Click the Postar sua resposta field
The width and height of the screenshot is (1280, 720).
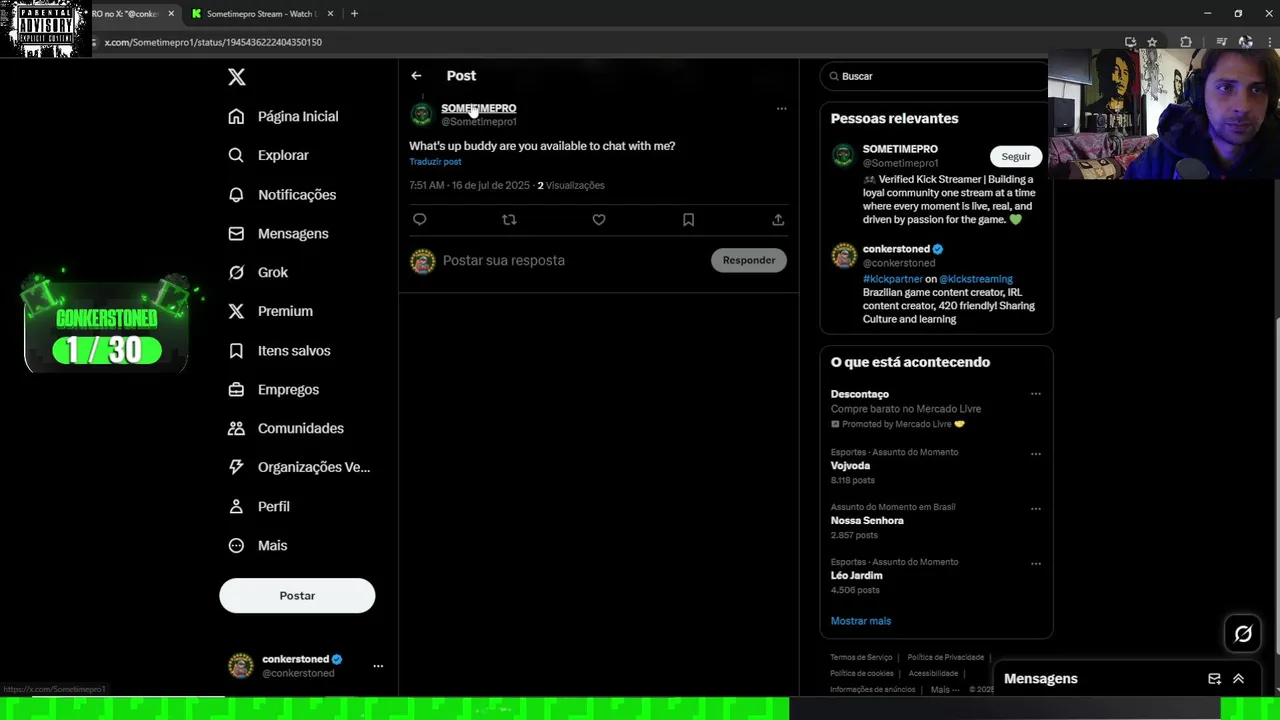[x=570, y=260]
